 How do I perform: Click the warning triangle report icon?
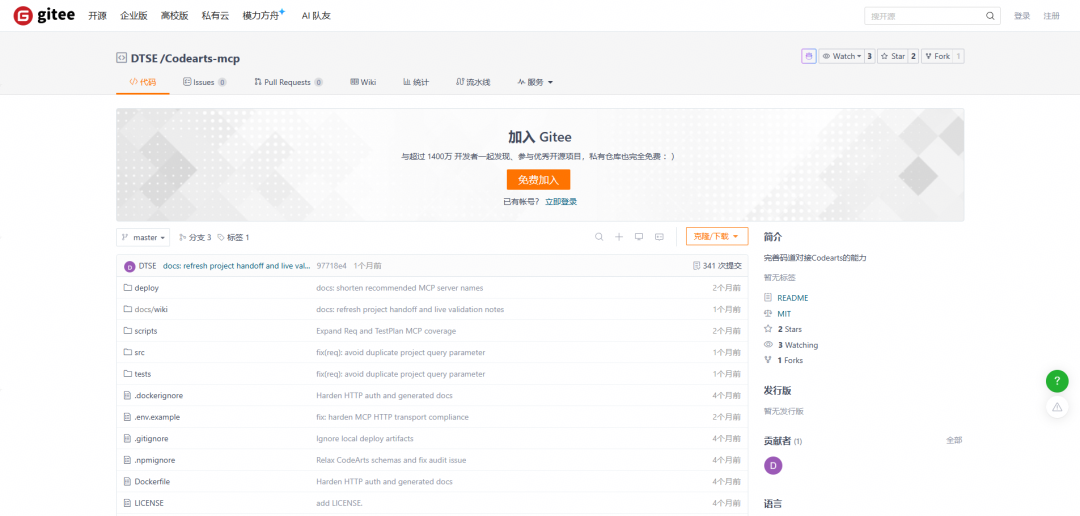pyautogui.click(x=1057, y=407)
